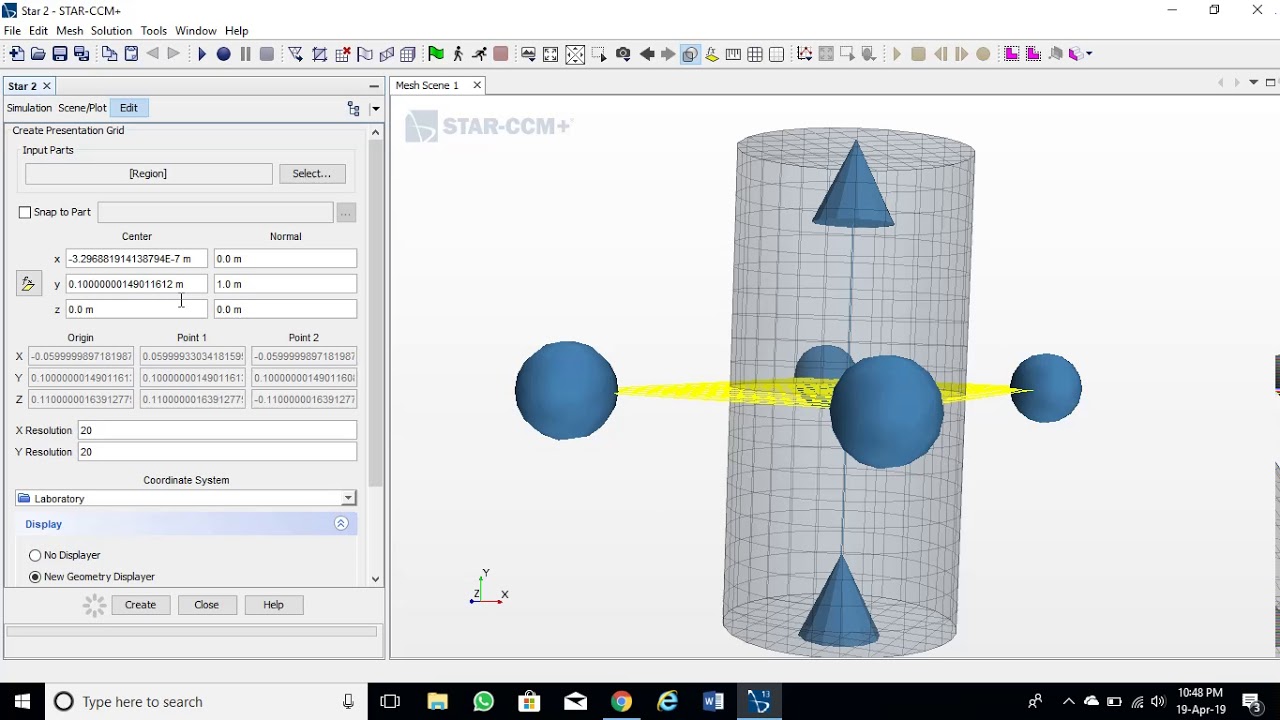This screenshot has width=1280, height=720.
Task: Open the panel options dropdown arrow next to tree icon
Action: pos(376,108)
